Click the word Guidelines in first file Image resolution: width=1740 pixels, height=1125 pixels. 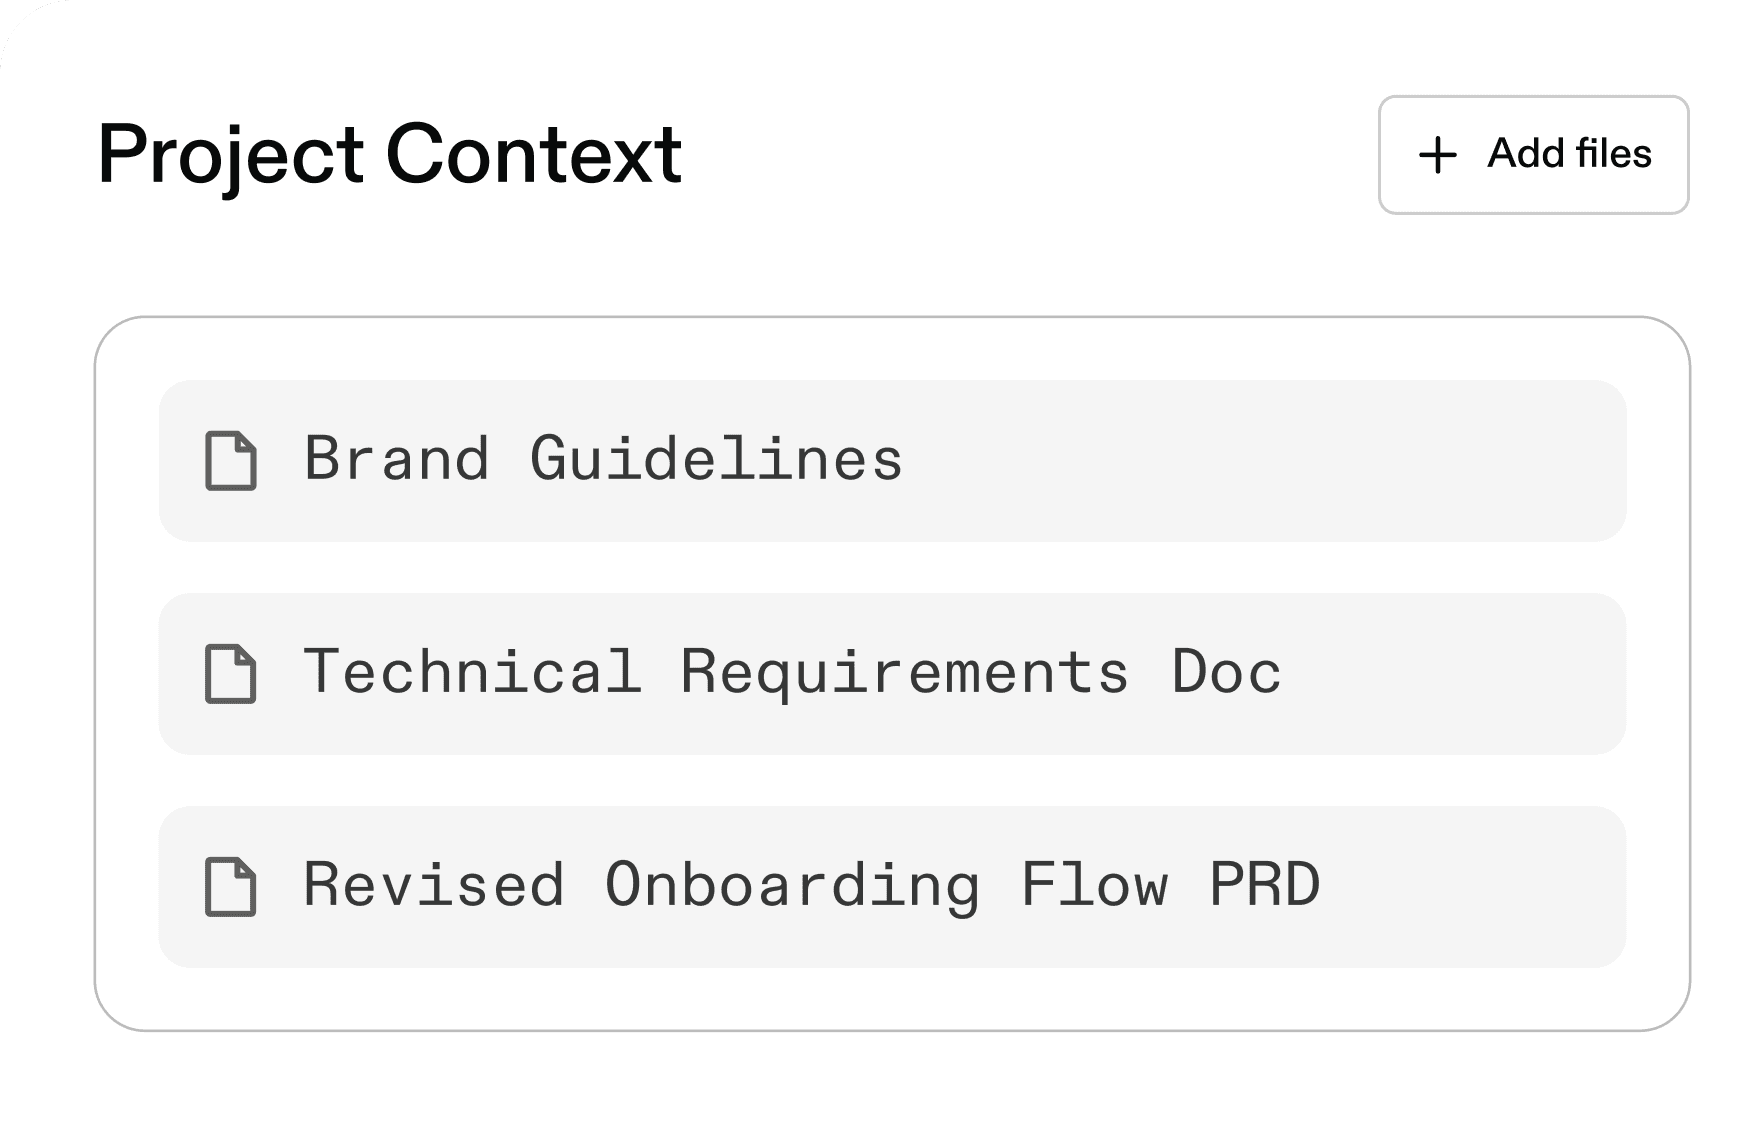click(716, 460)
